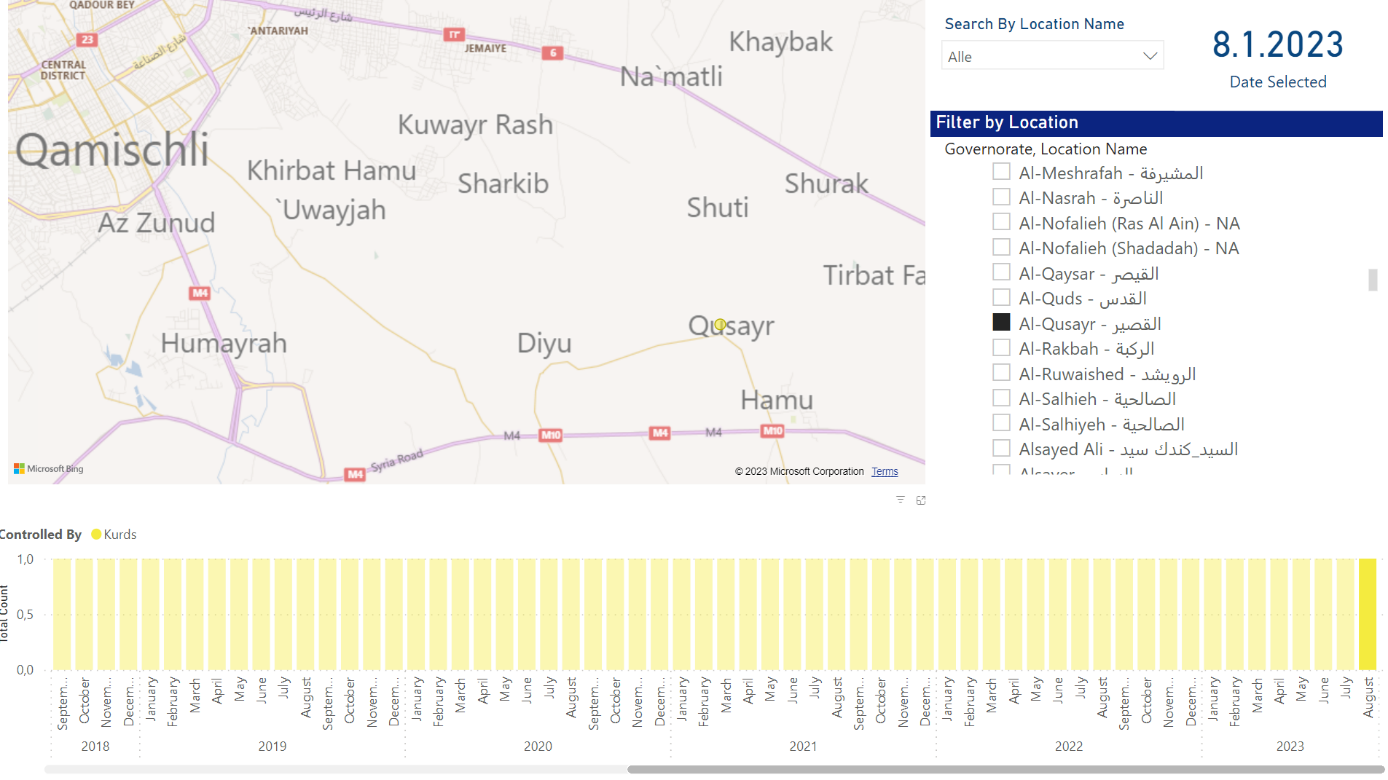Screen dimensions: 1388x780
Task: Open the map Terms link
Action: point(884,471)
